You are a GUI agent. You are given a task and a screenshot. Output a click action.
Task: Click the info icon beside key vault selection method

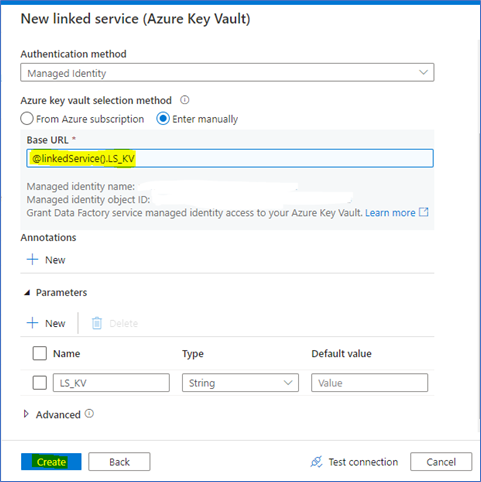pyautogui.click(x=185, y=100)
